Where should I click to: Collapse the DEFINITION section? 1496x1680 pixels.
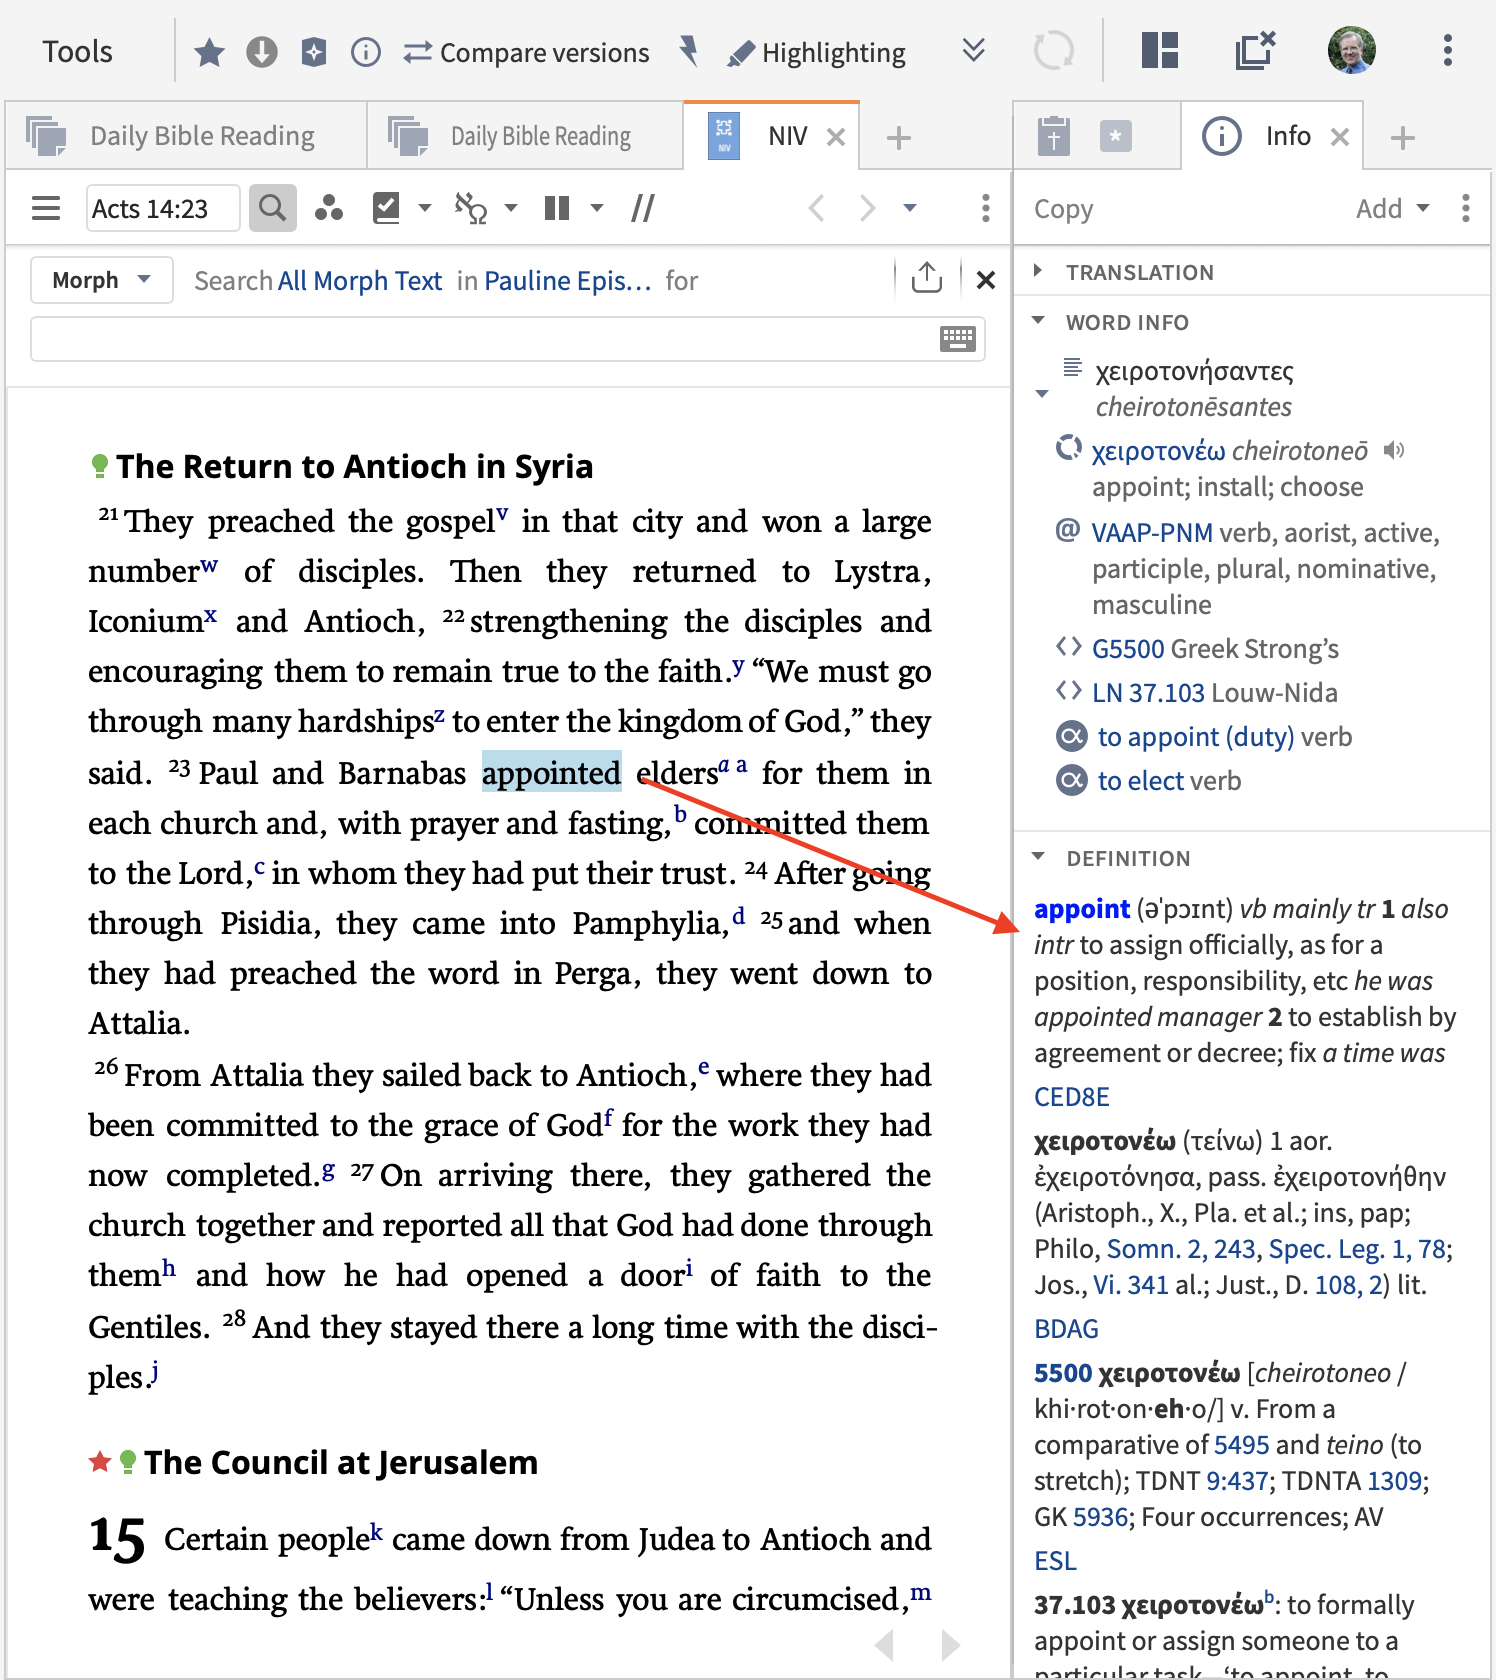click(x=1038, y=857)
